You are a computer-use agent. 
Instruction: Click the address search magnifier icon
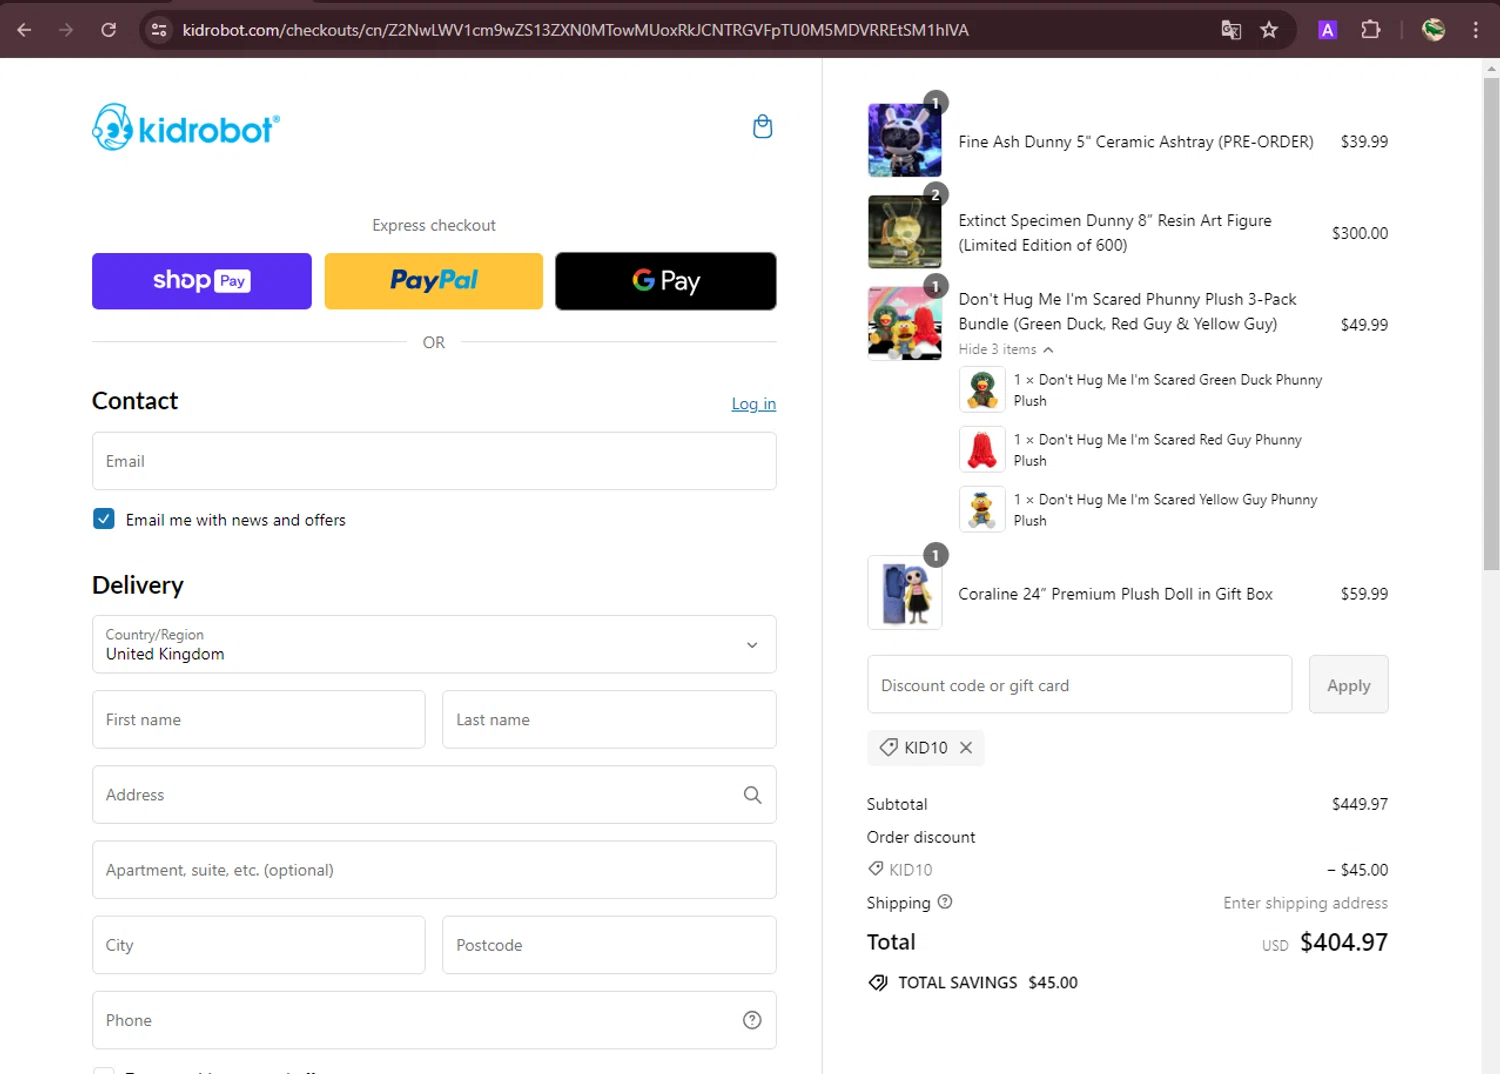click(752, 795)
